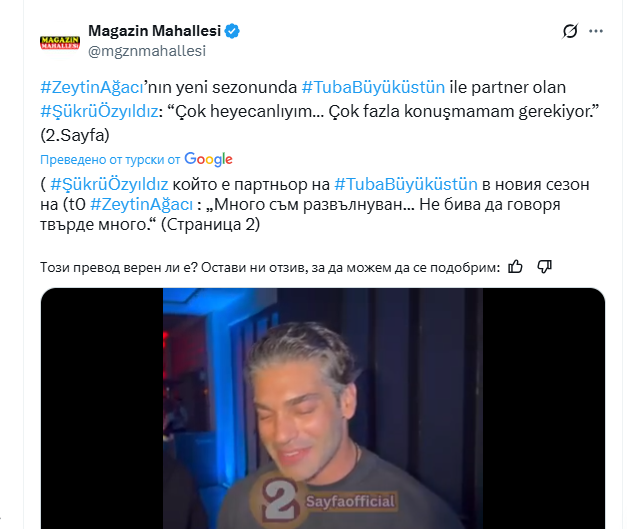Screen dimensions: 627x529
Task: Click the Google logo in translation notice
Action: [x=208, y=159]
